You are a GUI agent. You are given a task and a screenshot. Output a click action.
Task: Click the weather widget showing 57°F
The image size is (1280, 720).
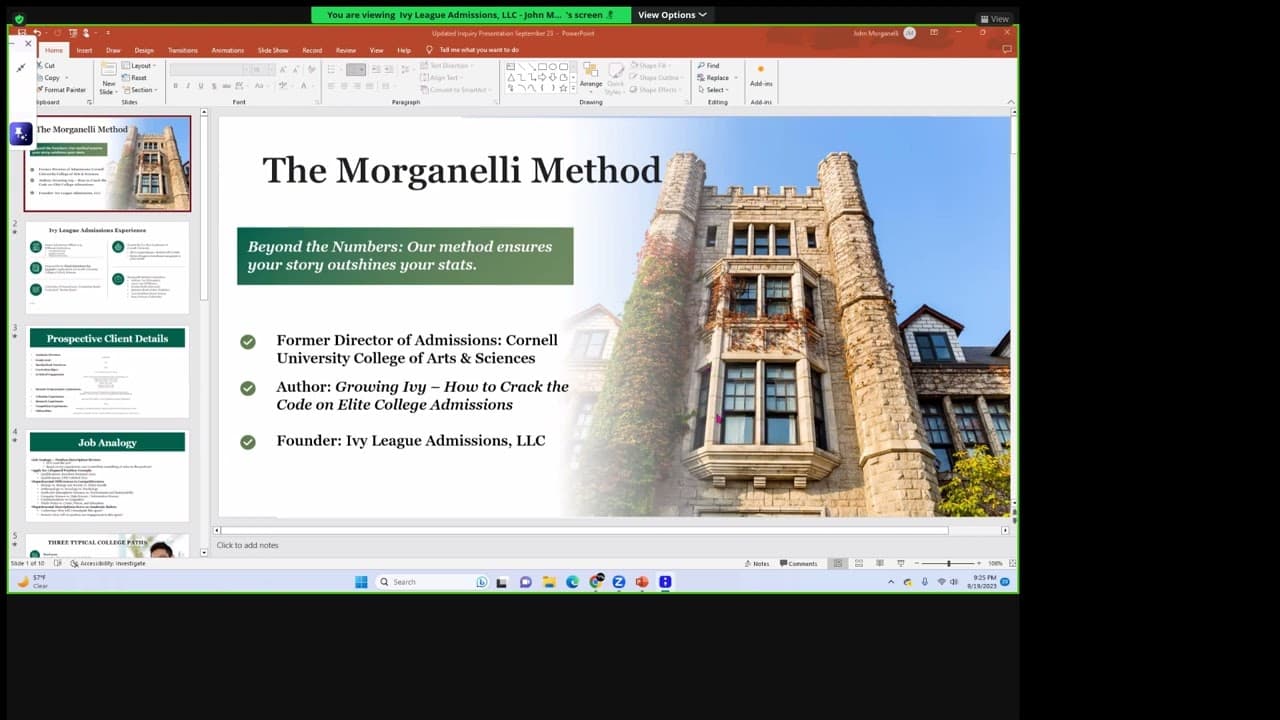[x=33, y=582]
